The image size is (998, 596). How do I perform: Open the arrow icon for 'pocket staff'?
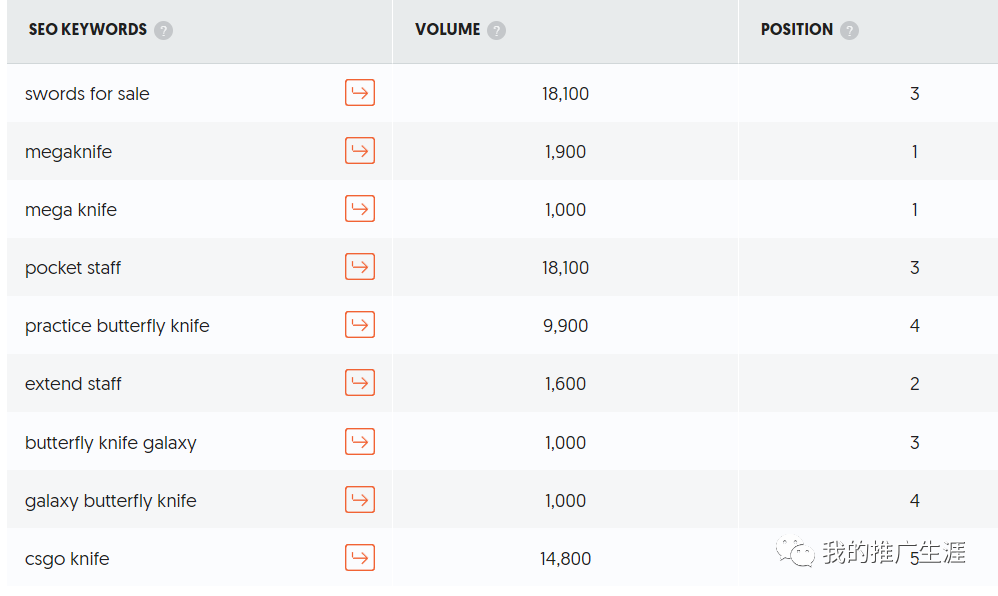360,267
